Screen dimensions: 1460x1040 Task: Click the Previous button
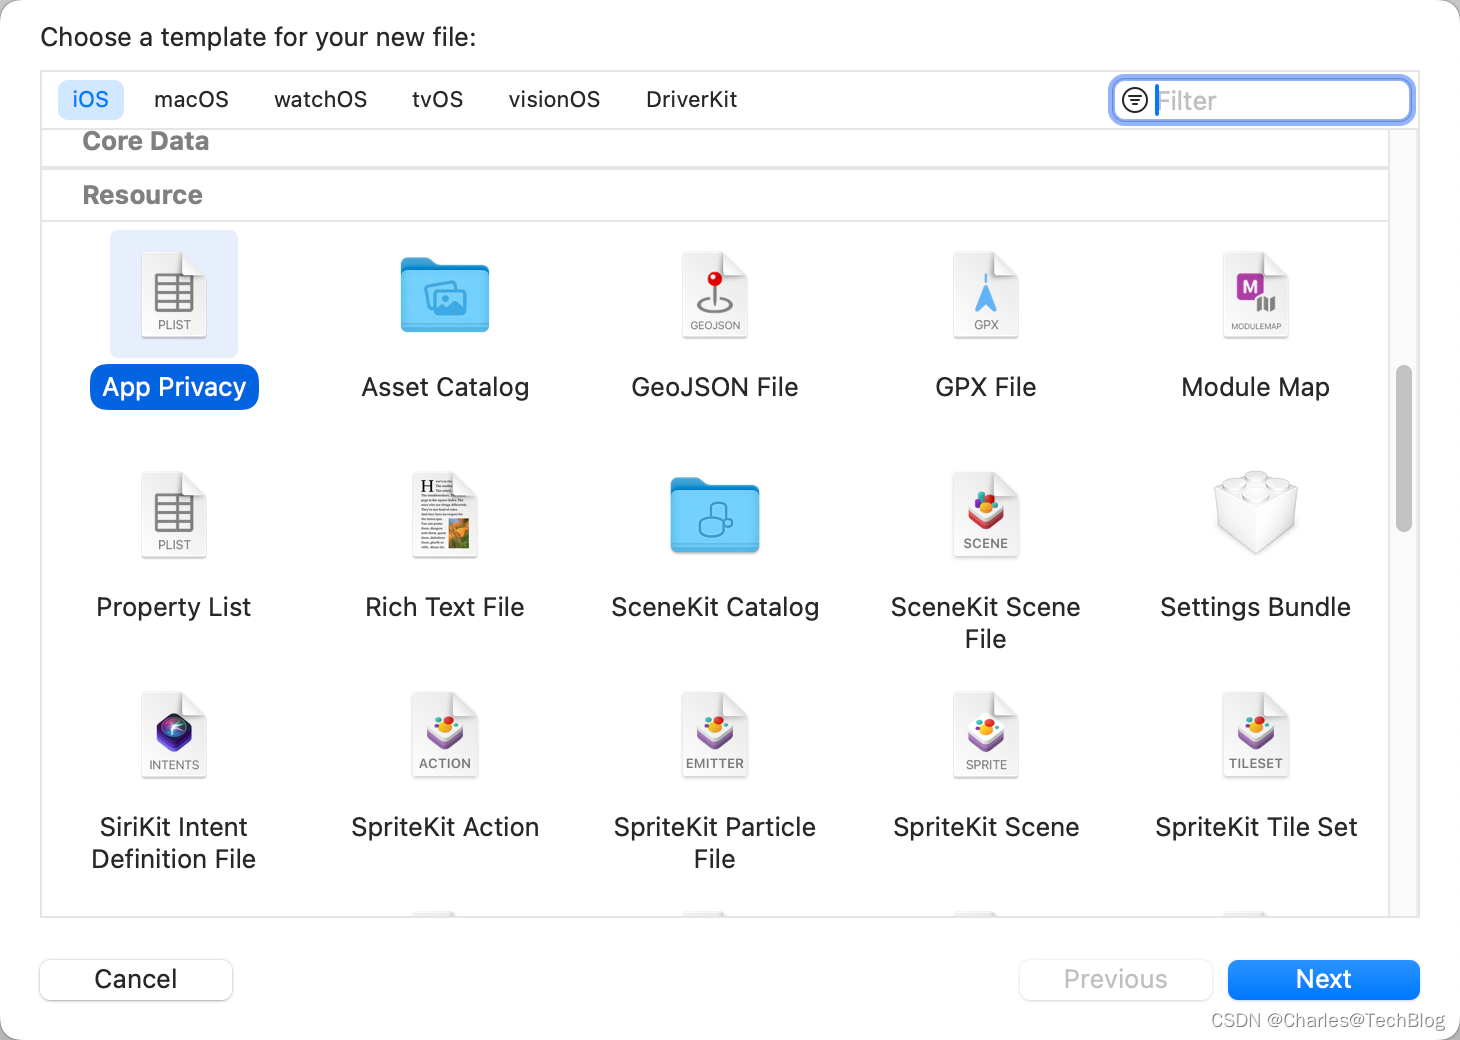(x=1115, y=979)
